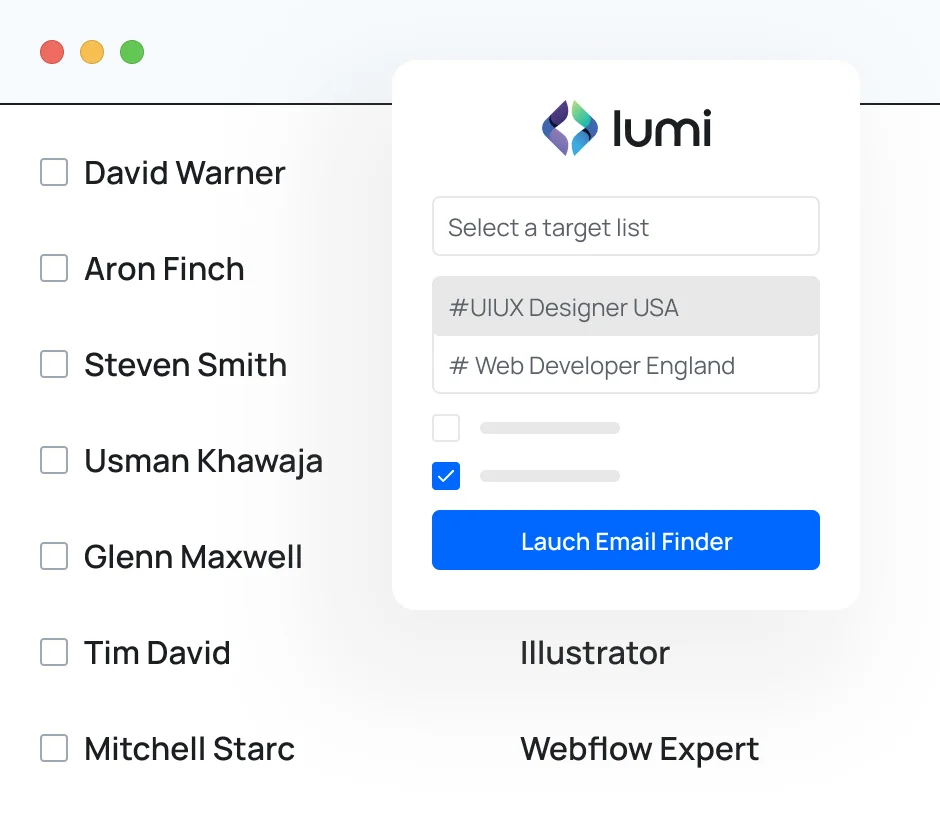Mark the Glenn Maxwell checkbox

pos(54,556)
